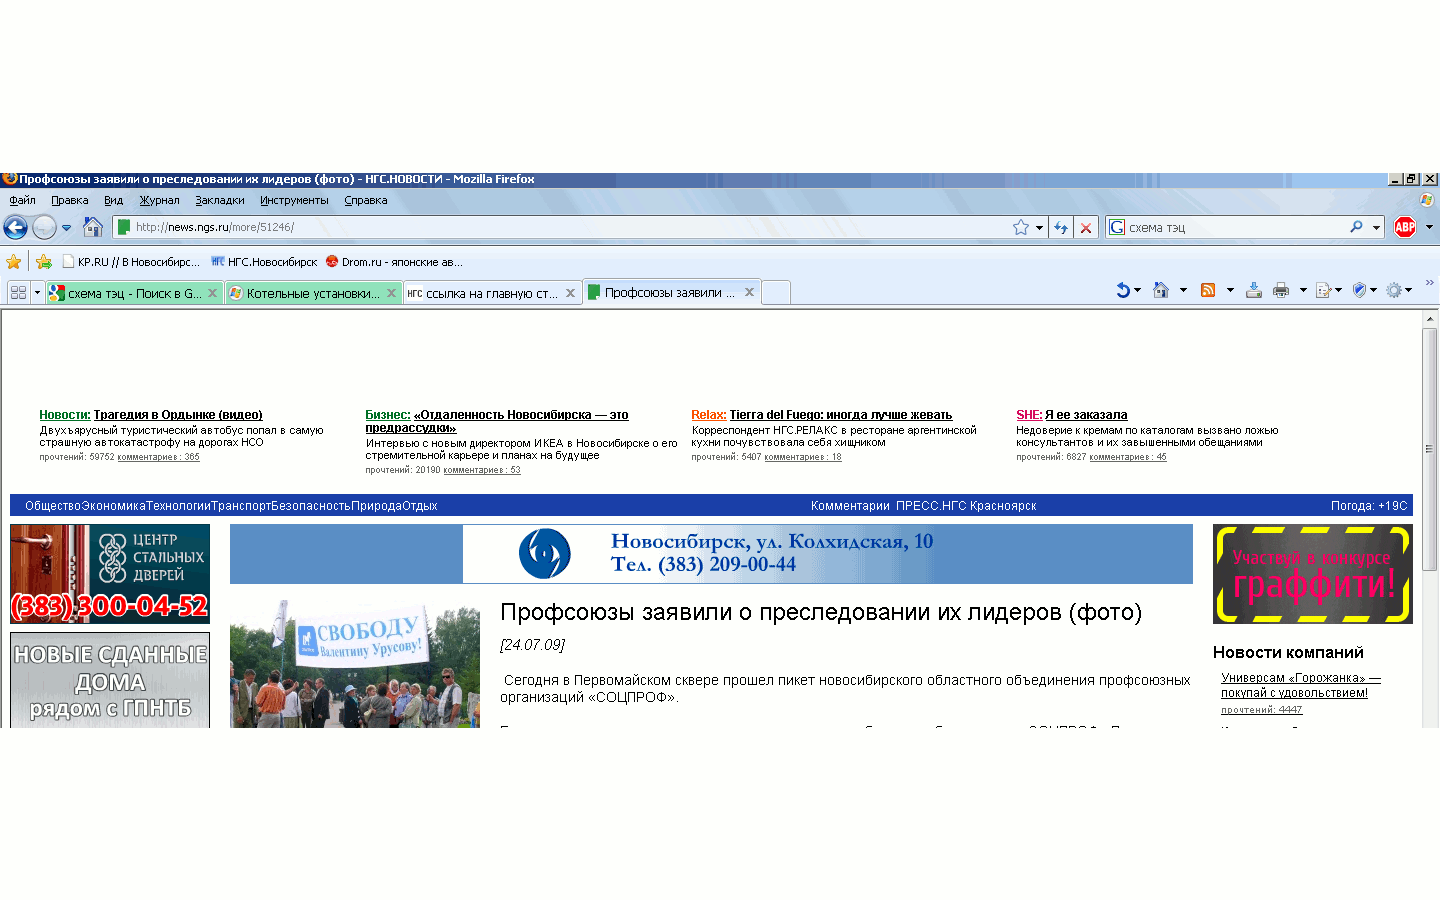Open the RSS feed icon in toolbar
The width and height of the screenshot is (1440, 900).
coord(1208,290)
